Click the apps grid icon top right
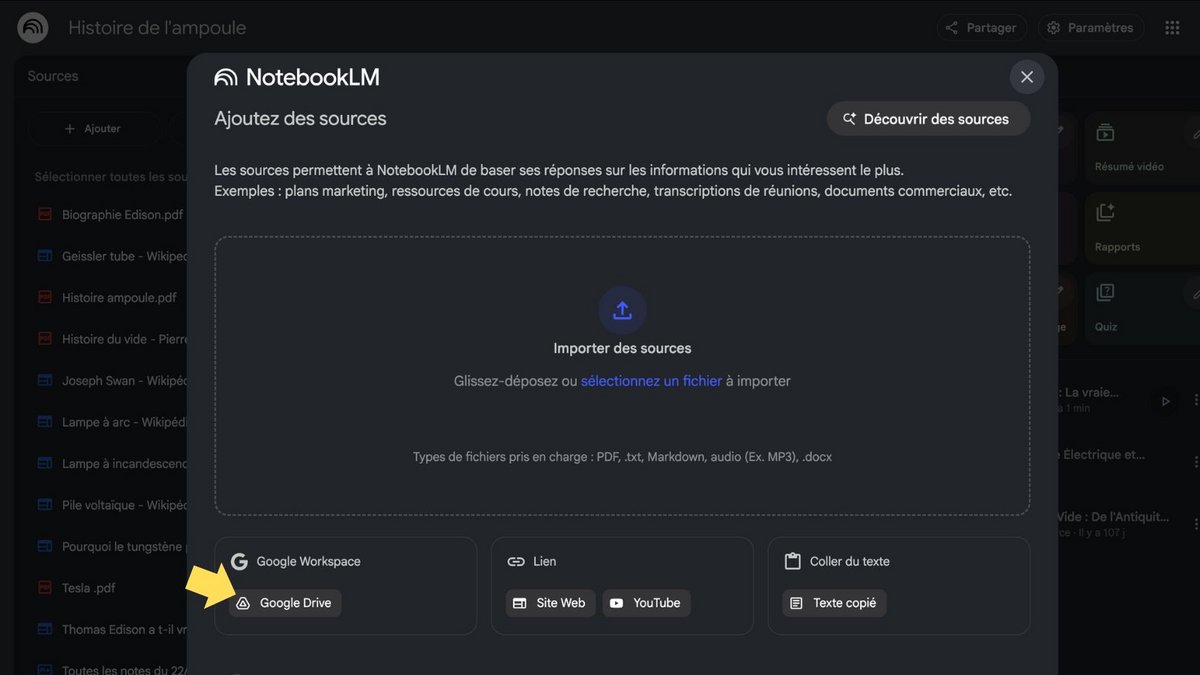 1172,27
